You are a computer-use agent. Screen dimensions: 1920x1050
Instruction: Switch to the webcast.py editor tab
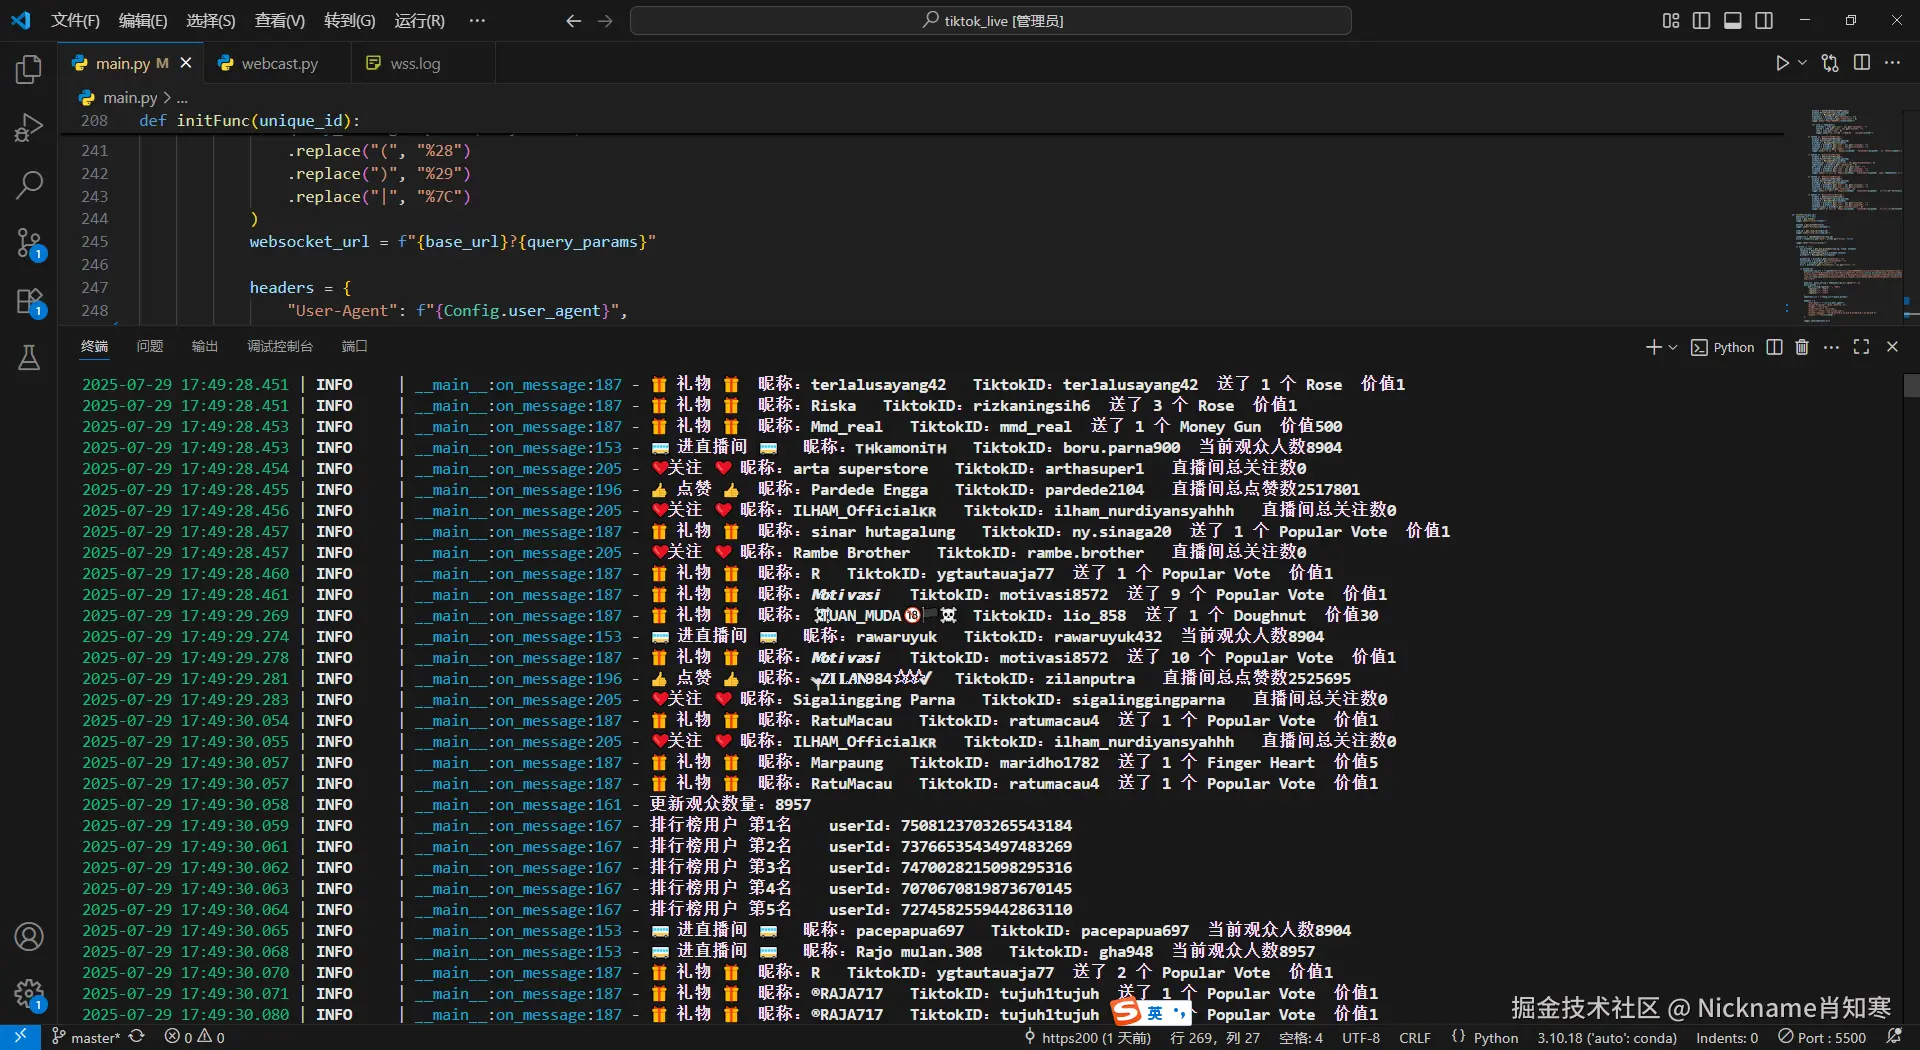point(268,63)
